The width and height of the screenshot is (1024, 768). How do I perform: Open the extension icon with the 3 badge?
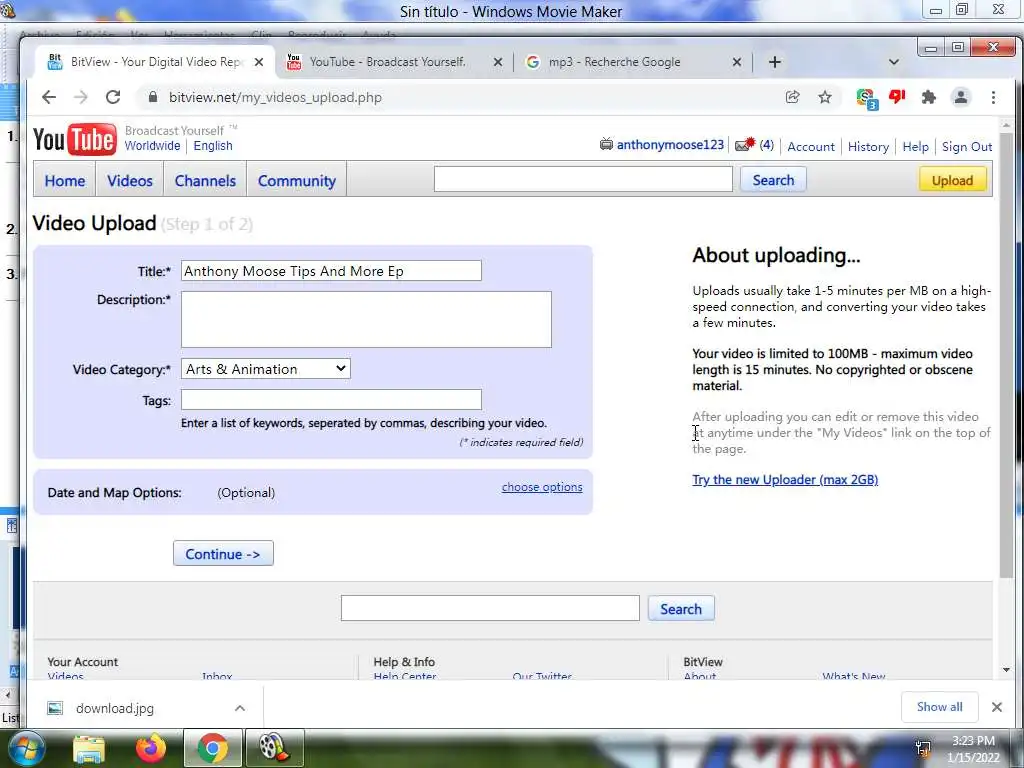click(x=867, y=99)
